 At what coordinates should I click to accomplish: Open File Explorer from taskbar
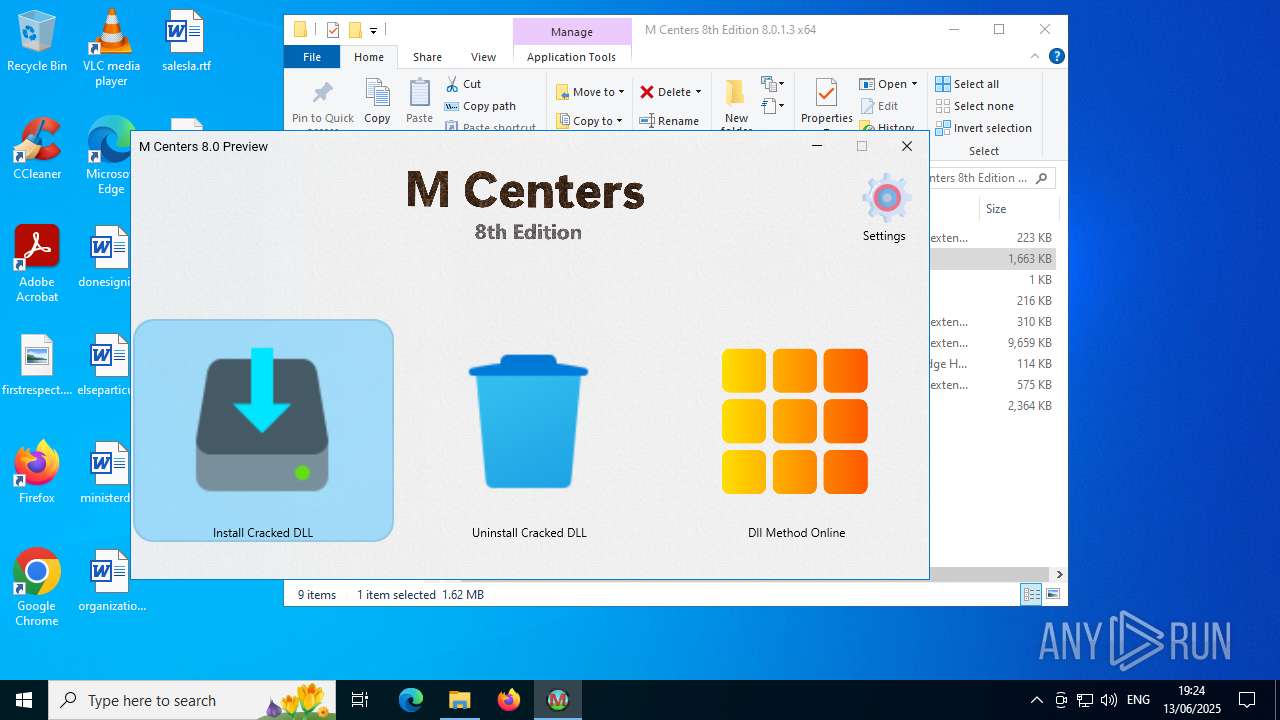pyautogui.click(x=459, y=700)
